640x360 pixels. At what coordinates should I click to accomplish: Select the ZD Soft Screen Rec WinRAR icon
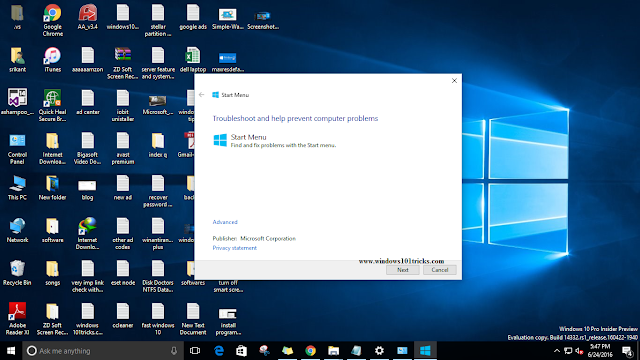(123, 63)
